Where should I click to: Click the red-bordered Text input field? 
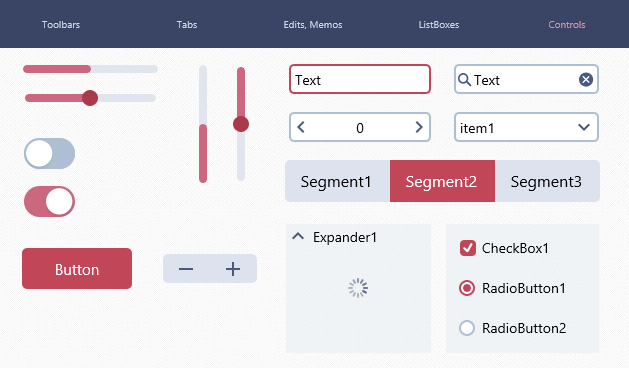click(x=360, y=79)
